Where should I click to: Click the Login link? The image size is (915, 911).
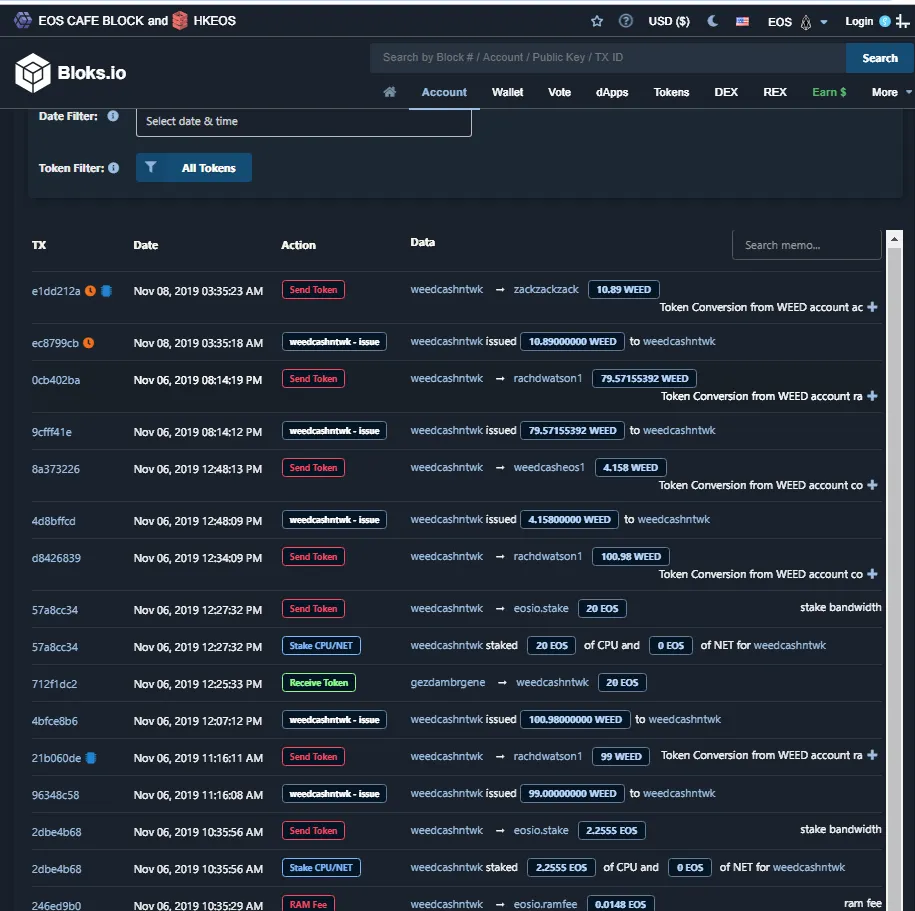(x=859, y=22)
